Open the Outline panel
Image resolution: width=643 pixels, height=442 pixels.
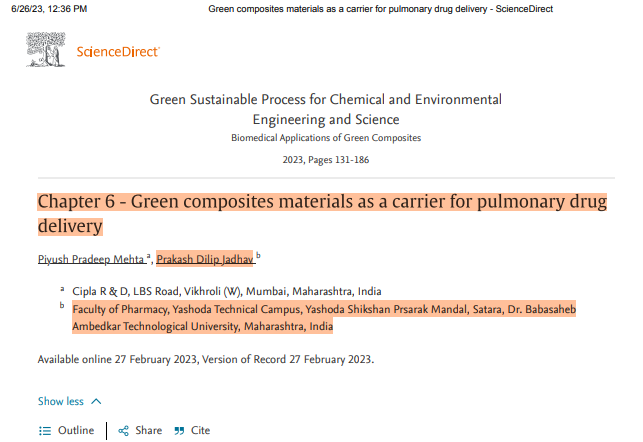(76, 431)
